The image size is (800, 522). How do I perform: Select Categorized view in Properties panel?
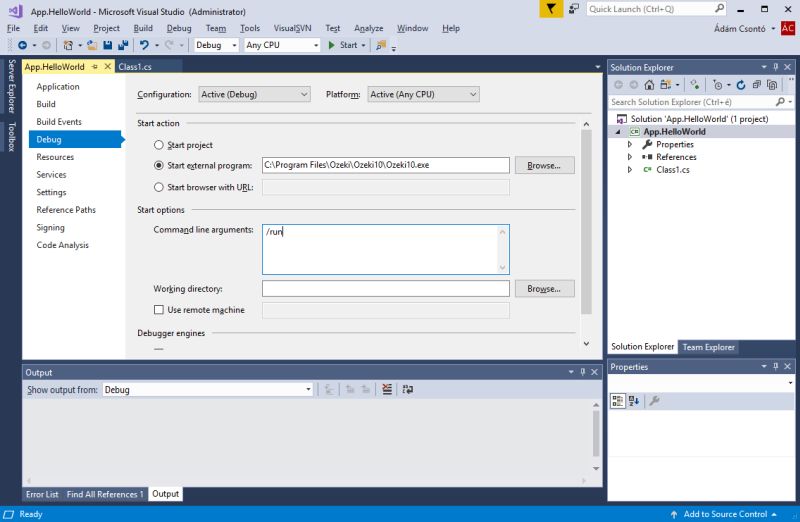pyautogui.click(x=617, y=401)
